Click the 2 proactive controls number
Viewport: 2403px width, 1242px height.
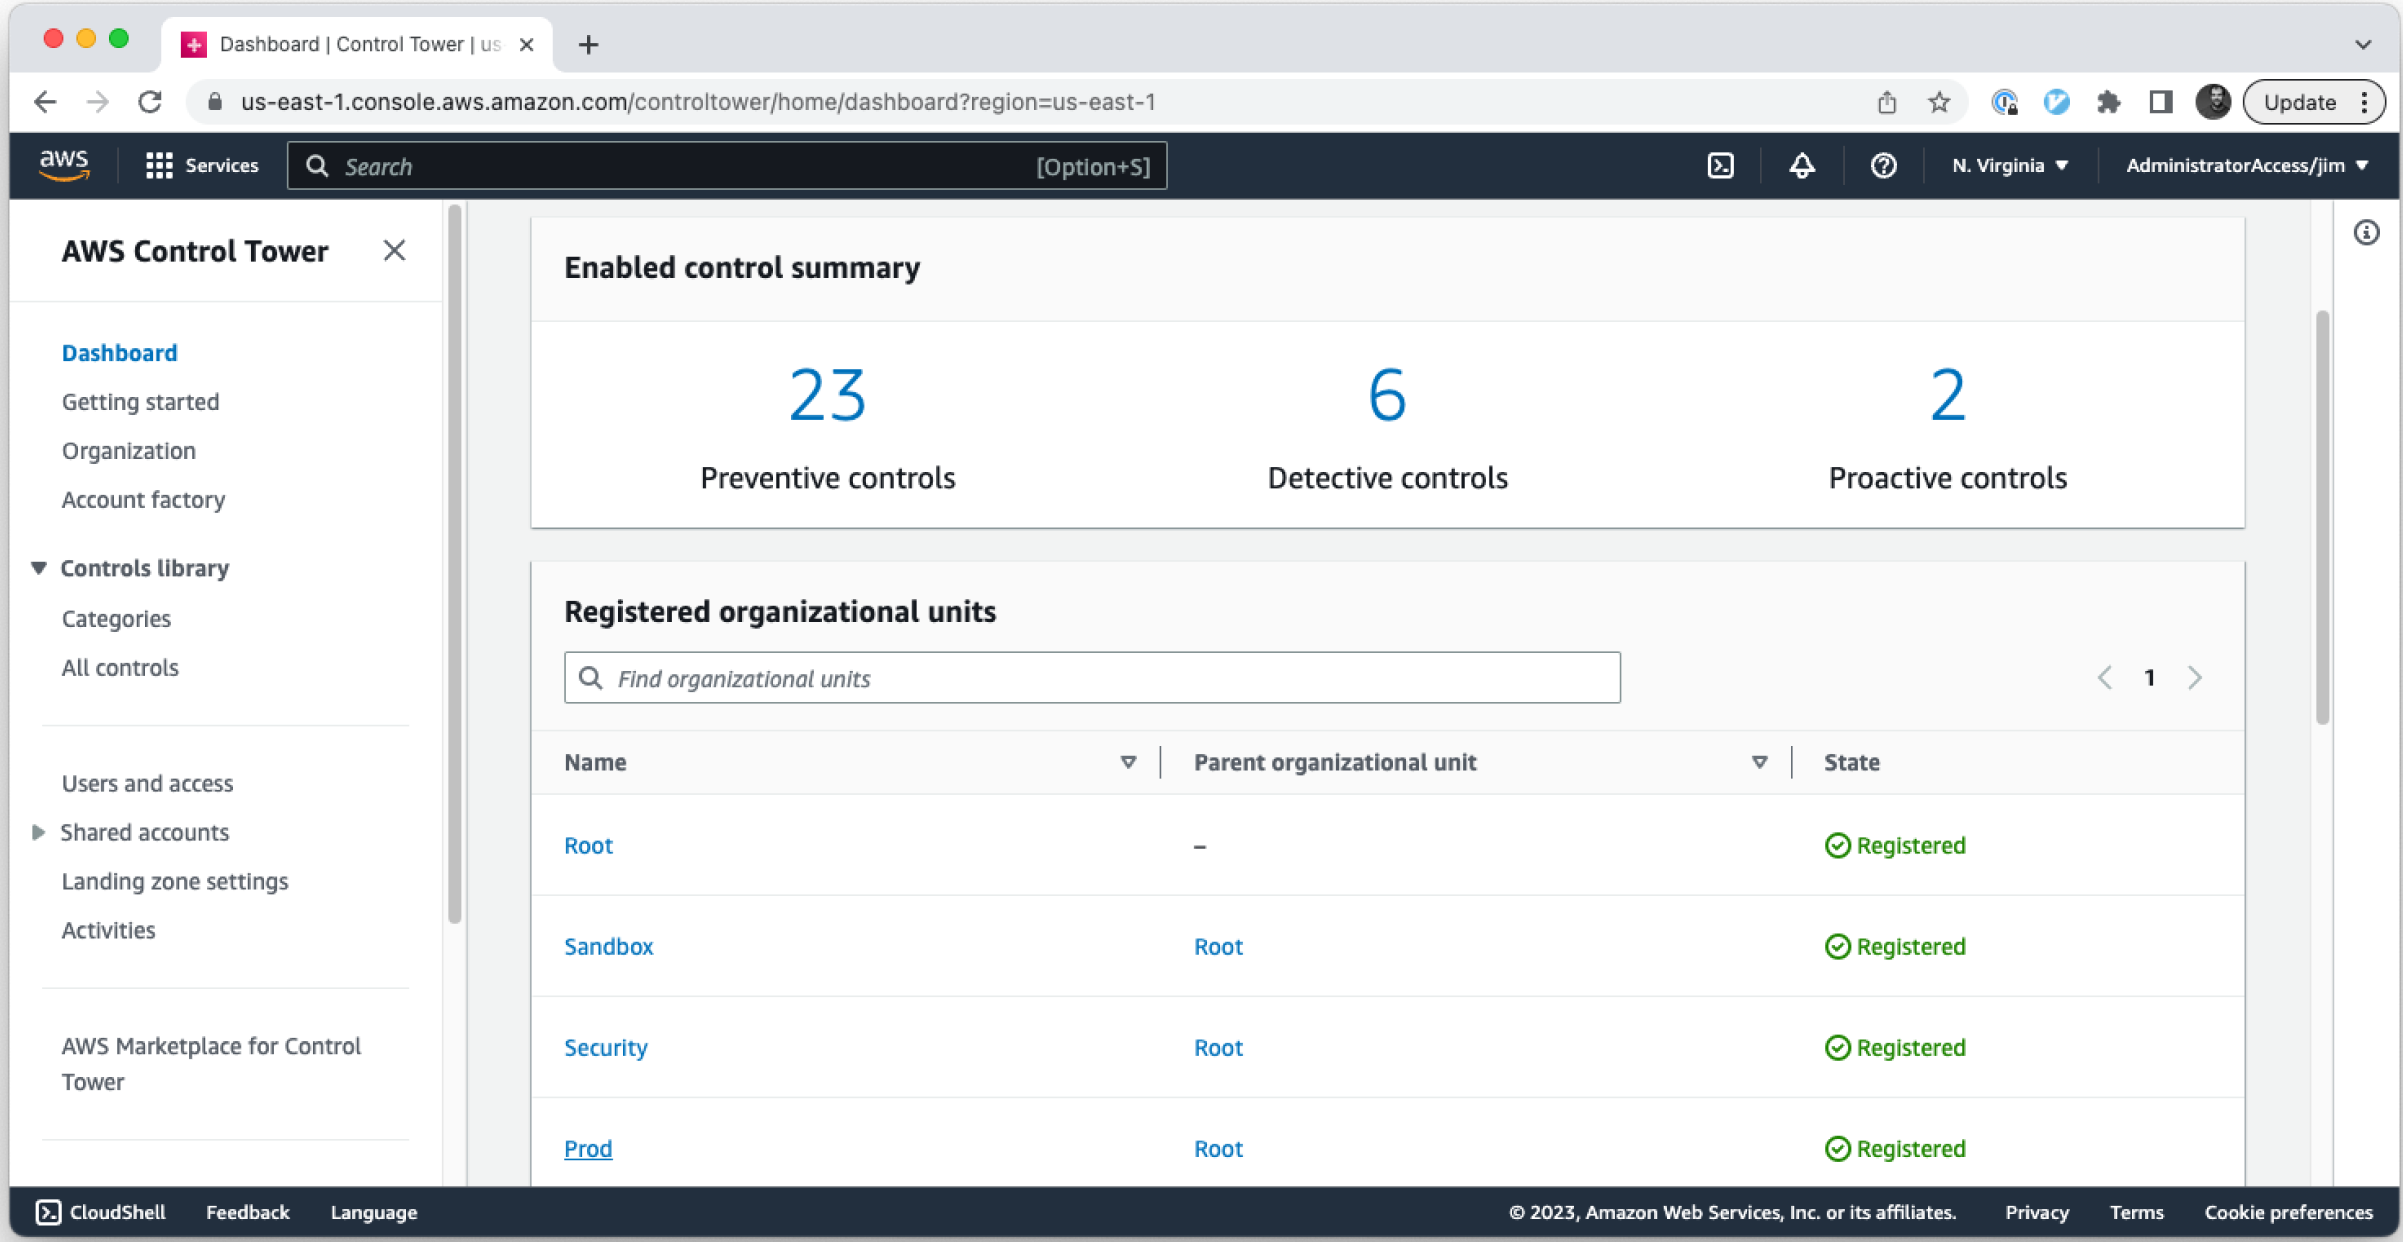pyautogui.click(x=1947, y=395)
